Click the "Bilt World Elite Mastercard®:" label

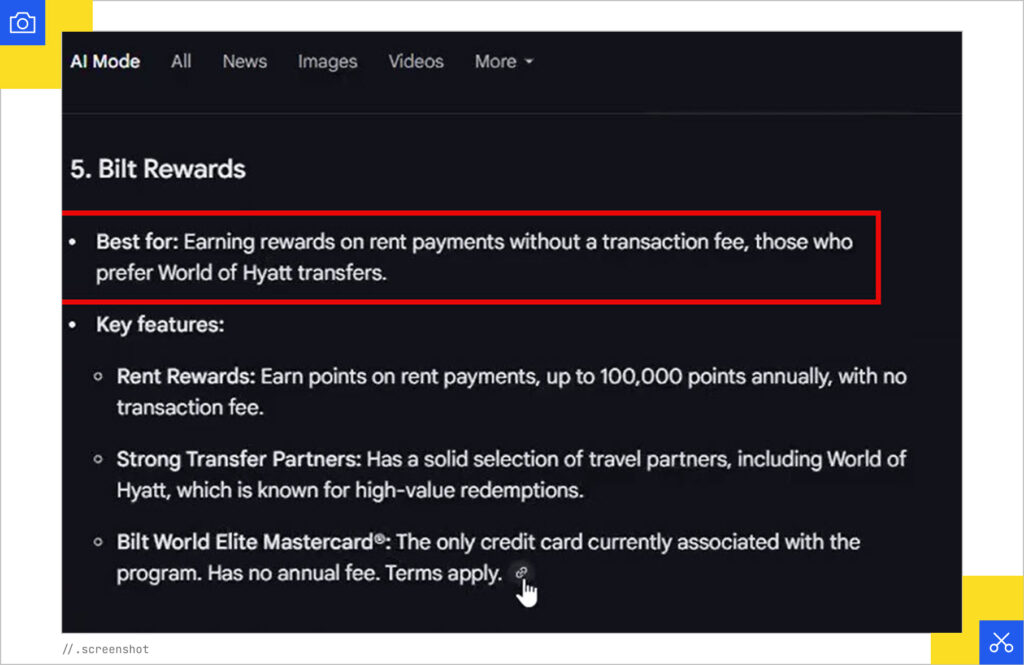point(254,543)
